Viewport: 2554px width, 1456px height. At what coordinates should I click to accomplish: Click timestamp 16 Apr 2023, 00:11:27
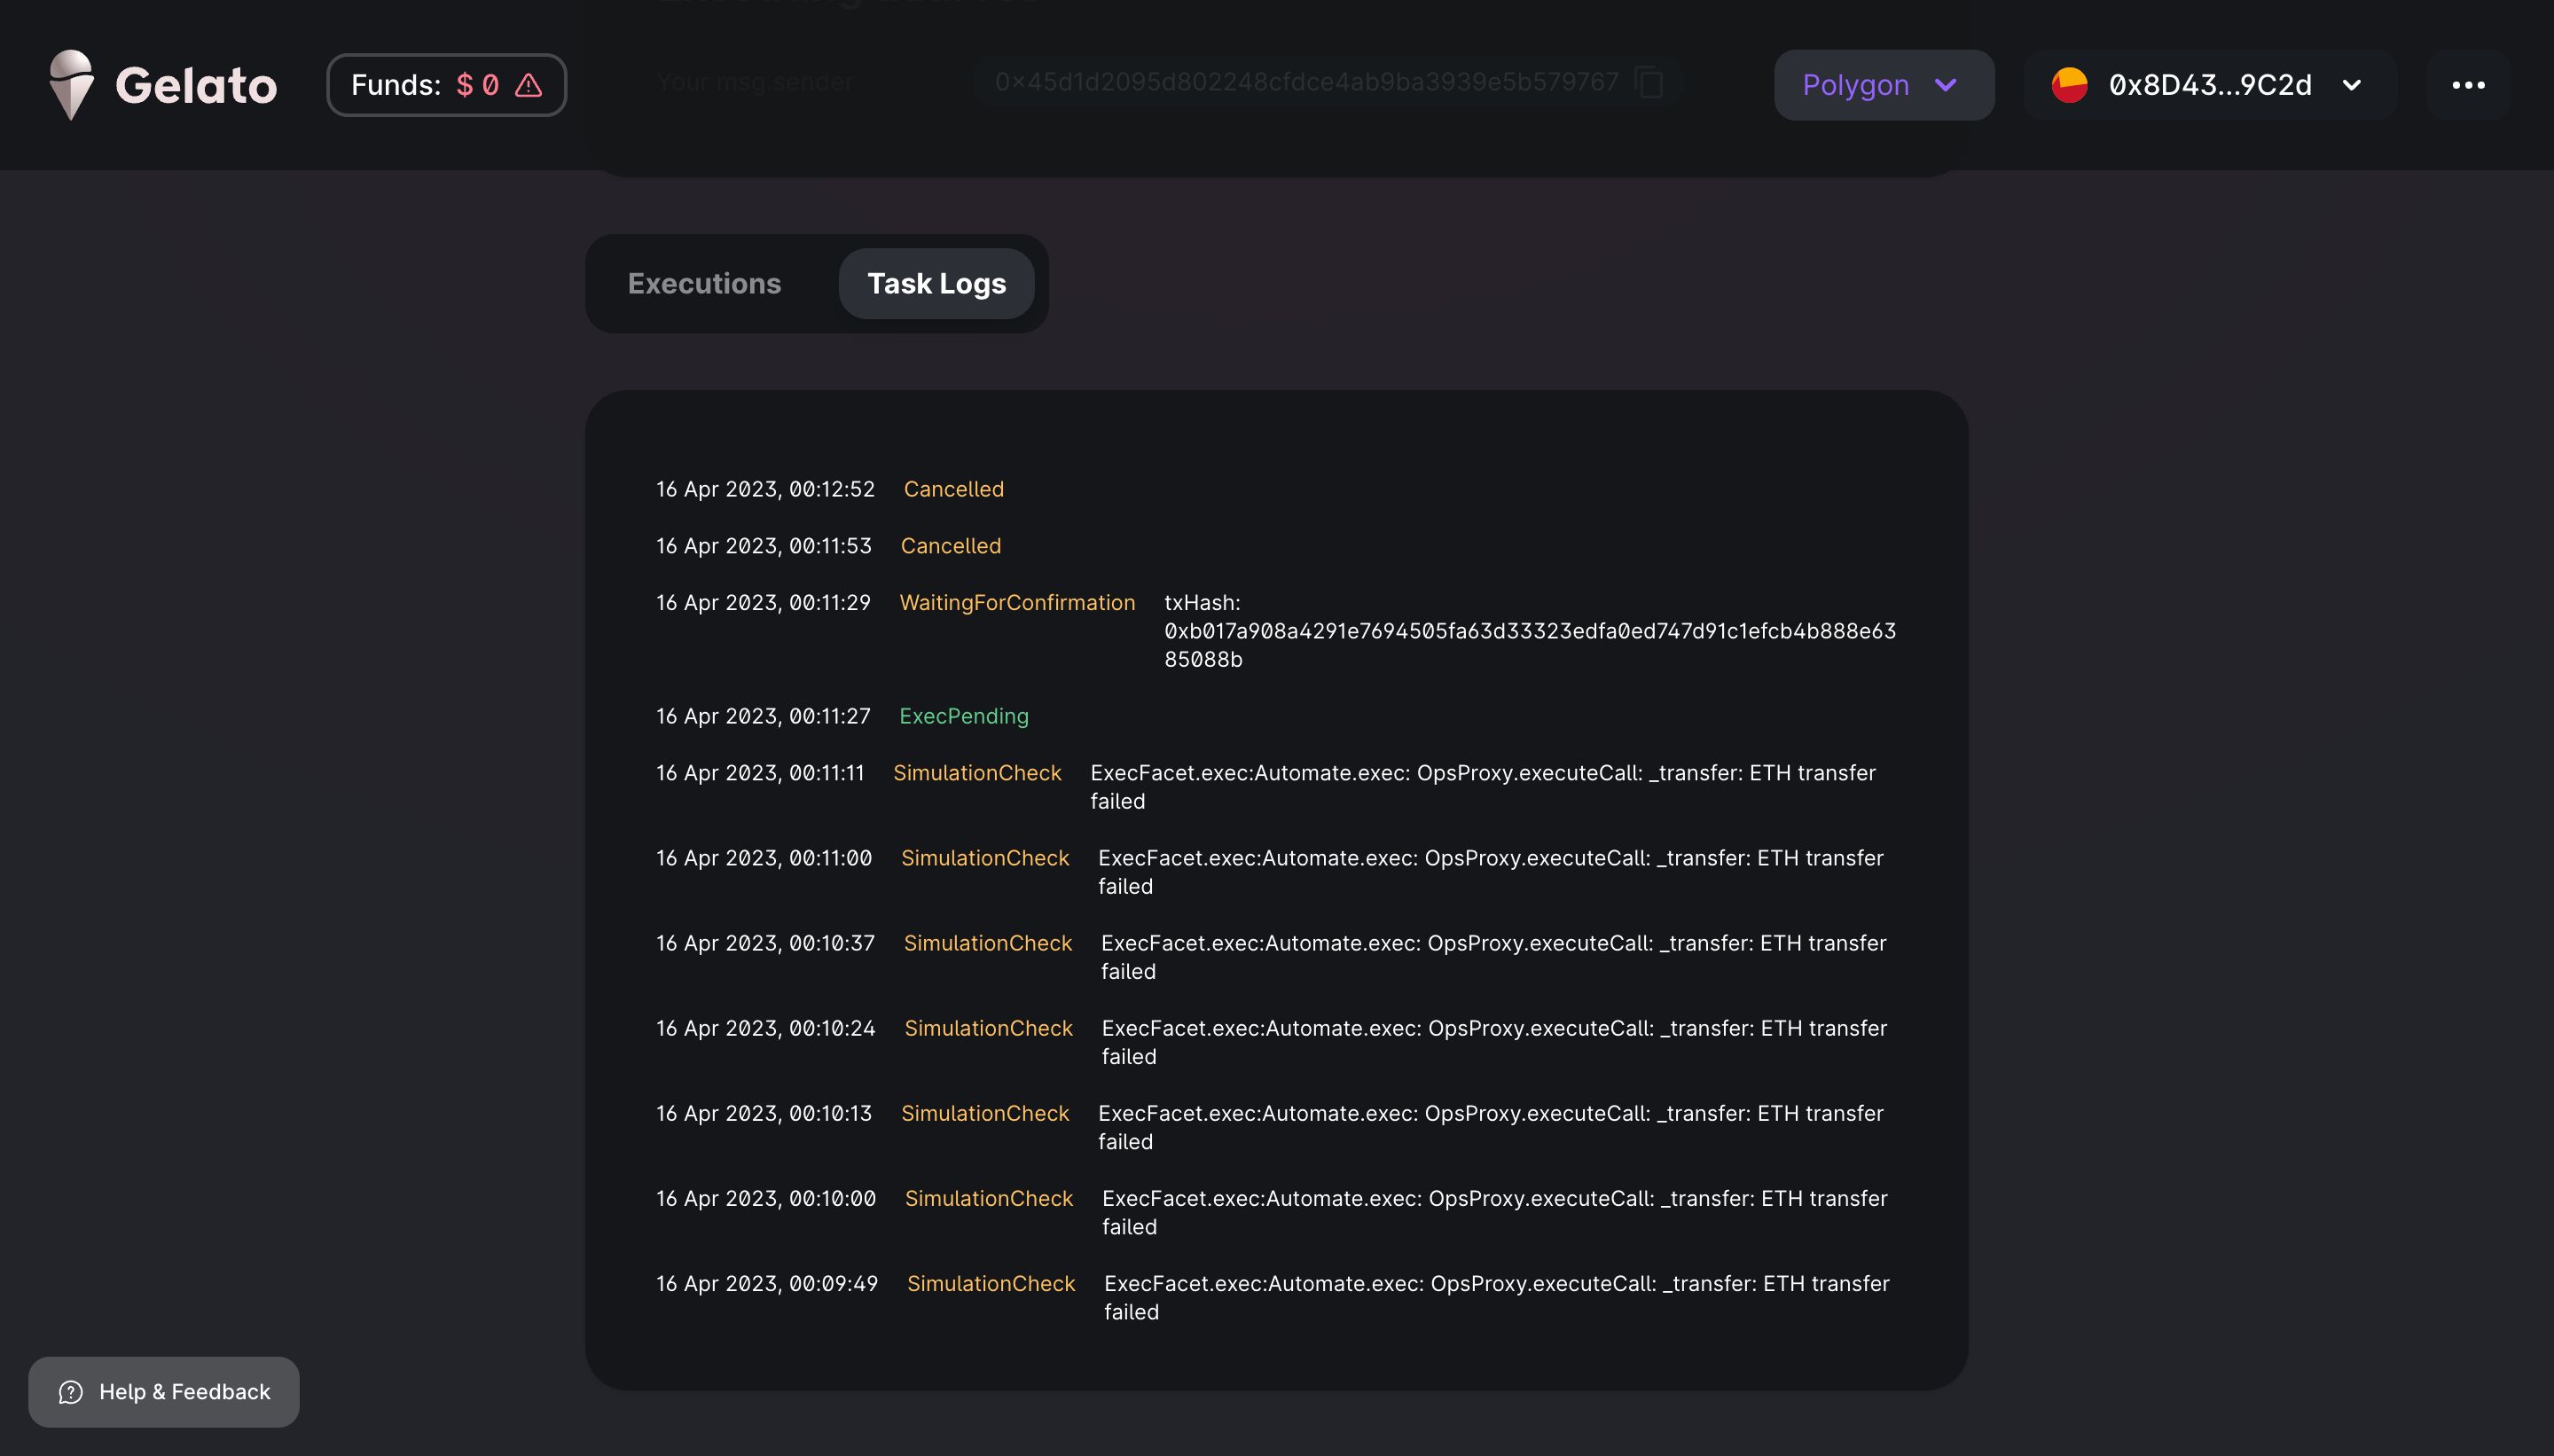[763, 716]
